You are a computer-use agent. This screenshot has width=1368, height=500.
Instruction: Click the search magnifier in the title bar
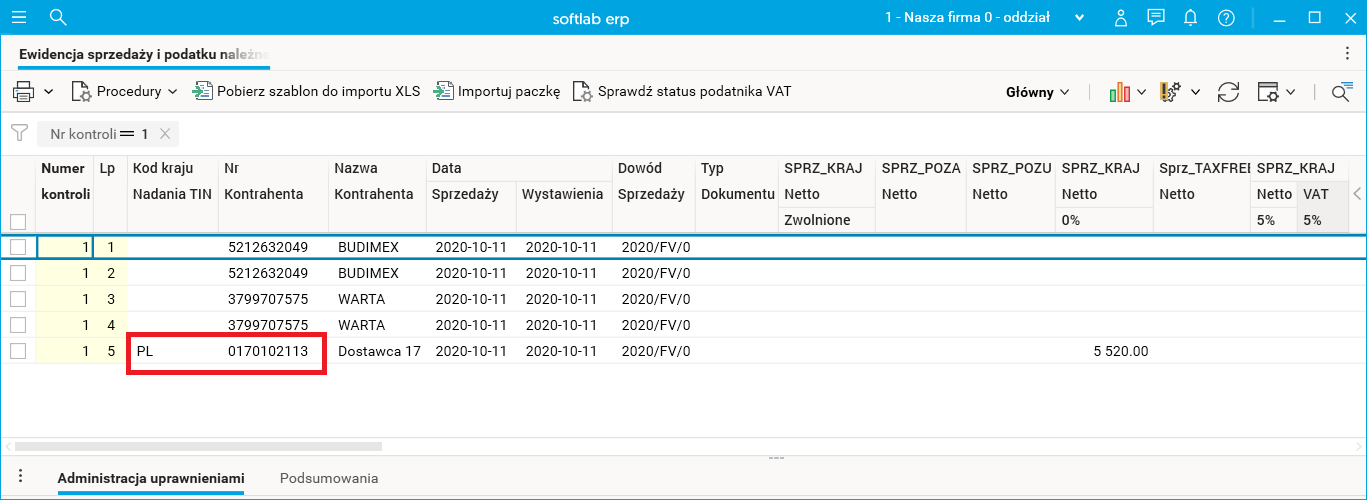[x=58, y=17]
